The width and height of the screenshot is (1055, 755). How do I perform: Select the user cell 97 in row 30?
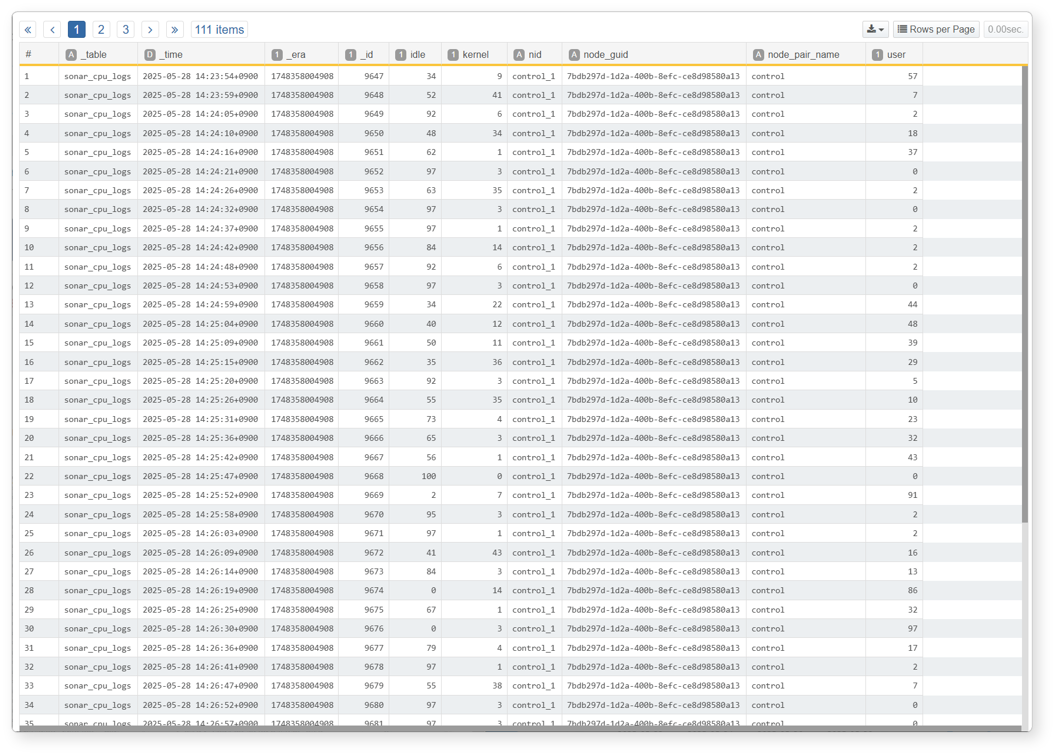pos(894,628)
